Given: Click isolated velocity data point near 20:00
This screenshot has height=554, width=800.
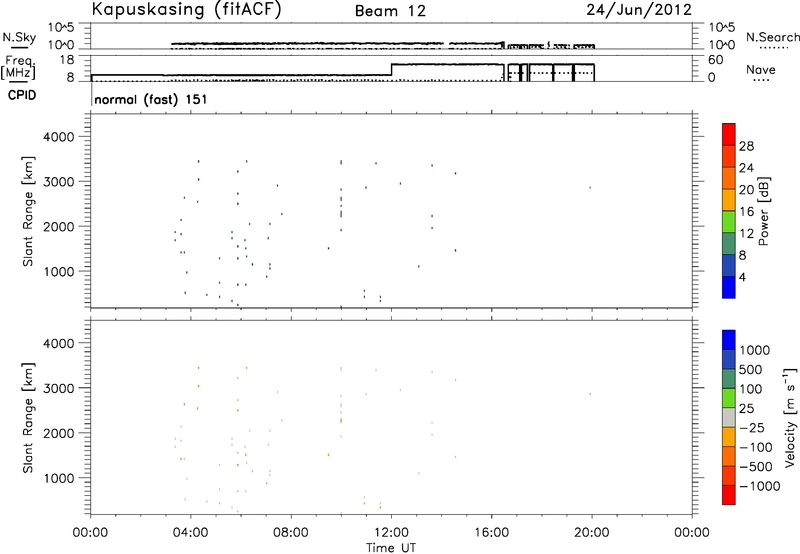Looking at the screenshot, I should click(x=590, y=394).
